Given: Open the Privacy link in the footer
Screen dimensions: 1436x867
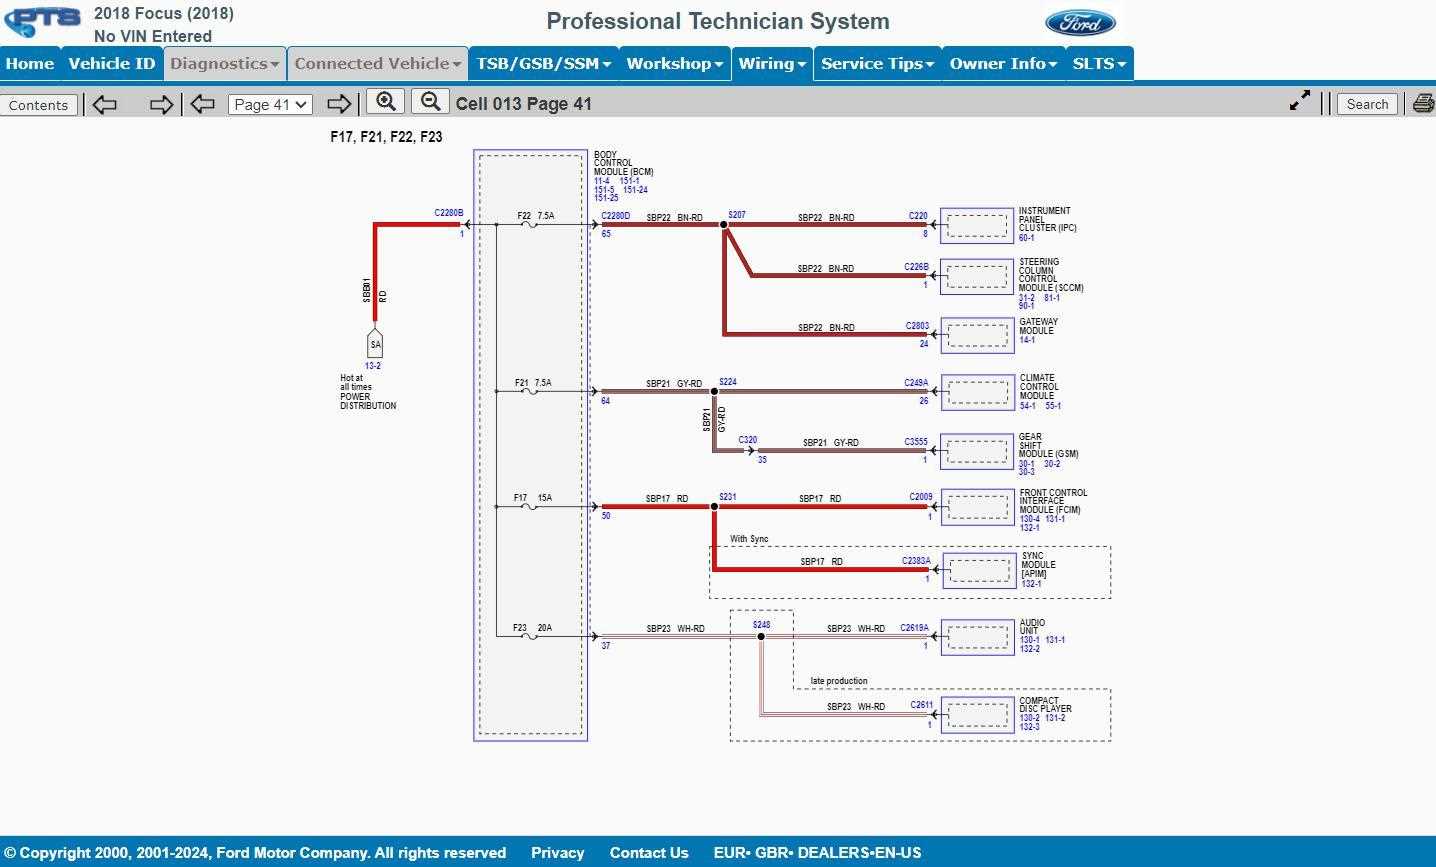Looking at the screenshot, I should [557, 853].
